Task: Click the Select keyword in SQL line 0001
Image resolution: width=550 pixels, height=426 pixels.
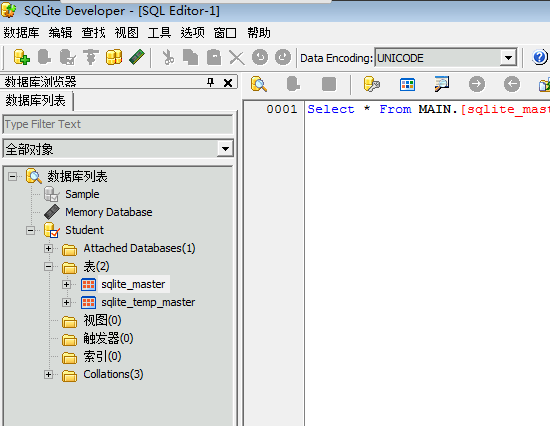Action: click(331, 109)
